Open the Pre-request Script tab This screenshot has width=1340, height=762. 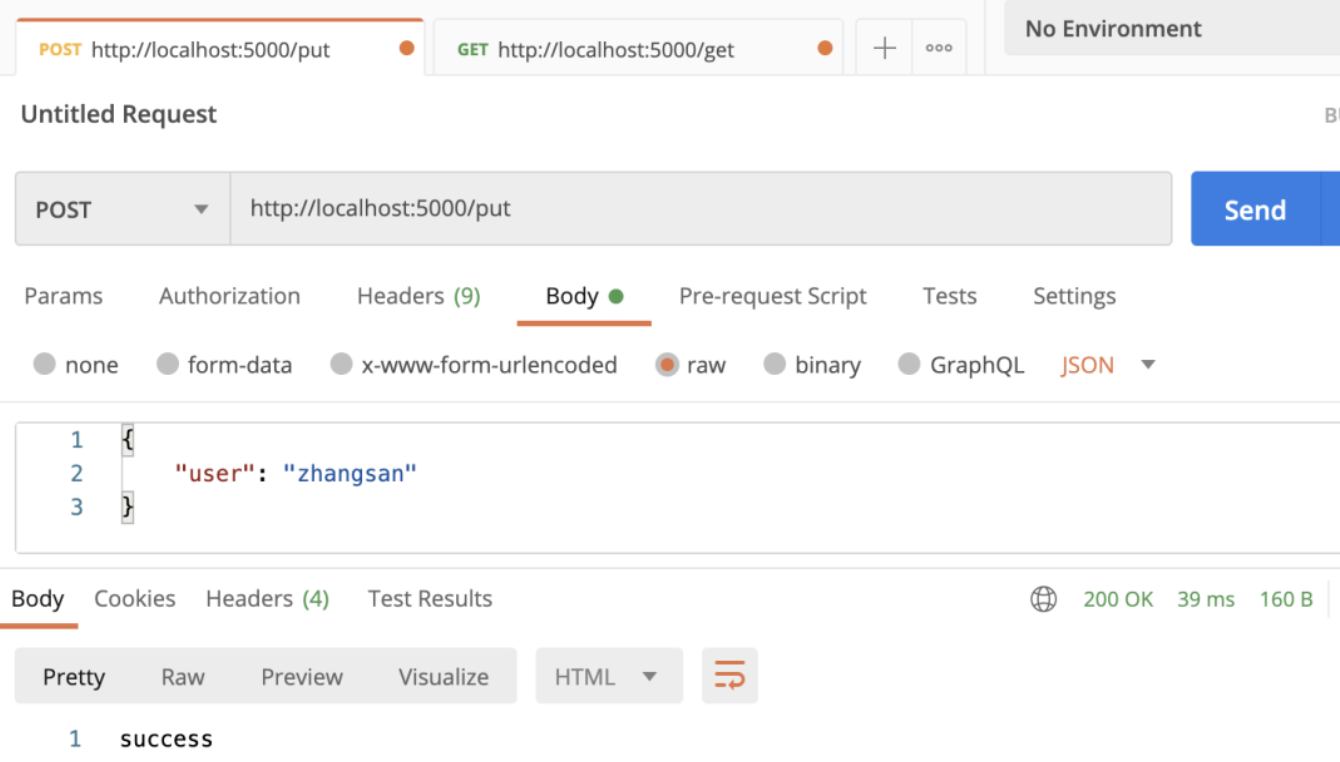click(x=773, y=296)
